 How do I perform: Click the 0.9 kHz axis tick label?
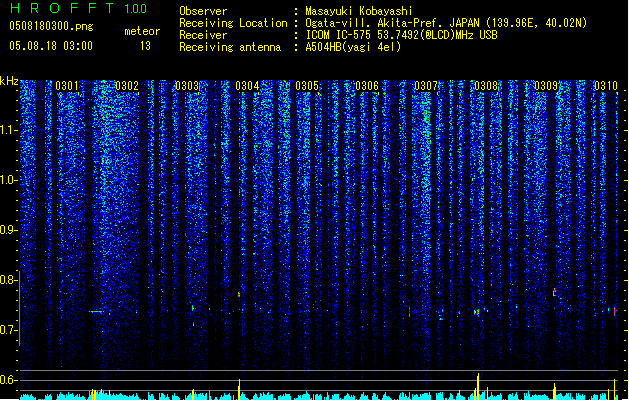click(x=9, y=229)
